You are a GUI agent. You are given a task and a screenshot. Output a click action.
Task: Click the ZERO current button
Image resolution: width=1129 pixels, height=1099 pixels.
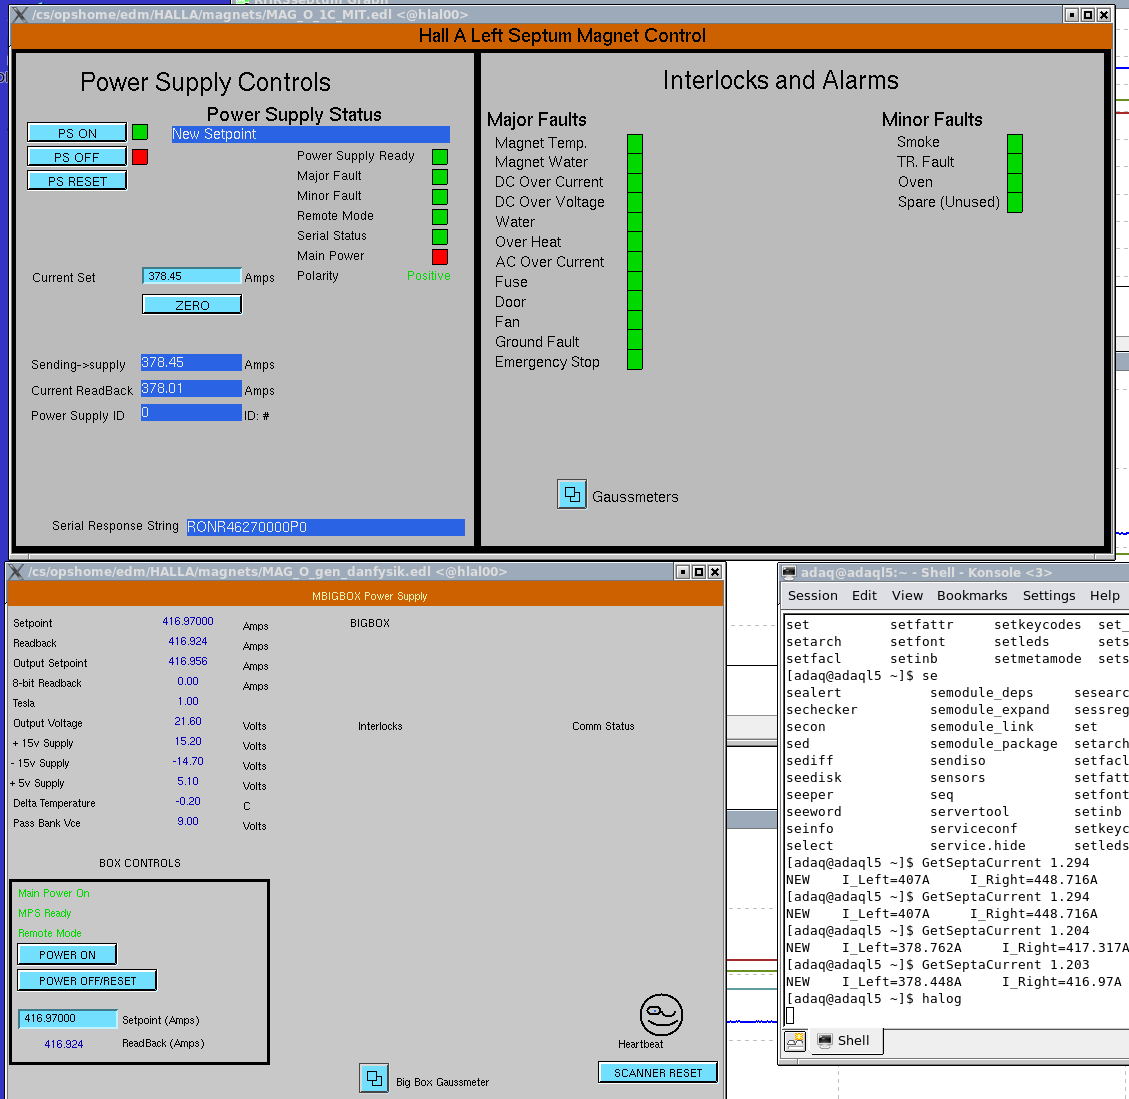pyautogui.click(x=192, y=305)
